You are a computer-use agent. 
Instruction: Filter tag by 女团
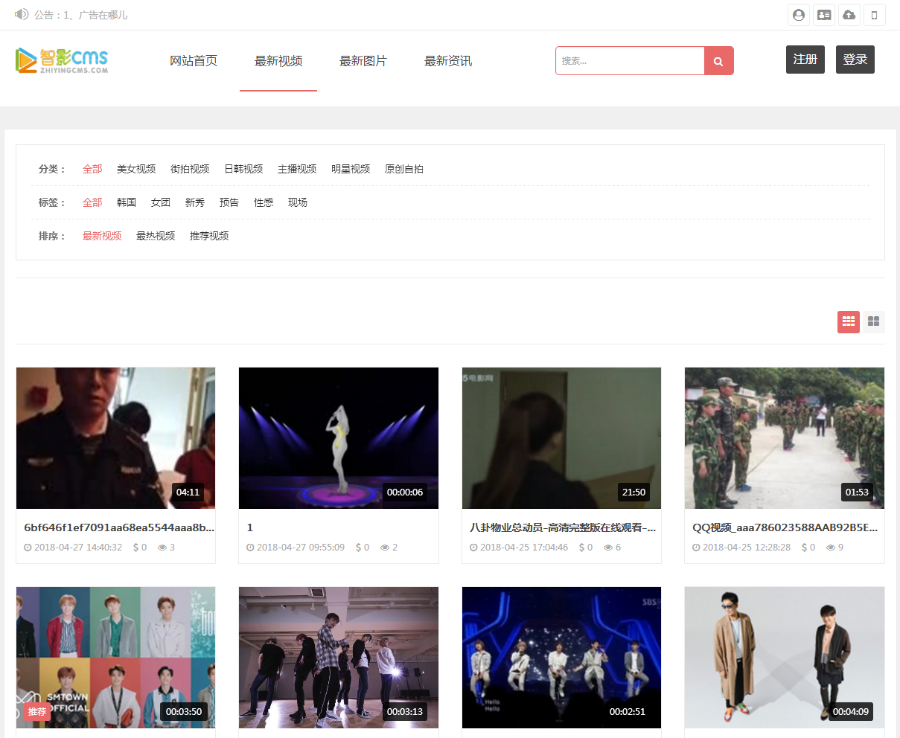pyautogui.click(x=161, y=203)
